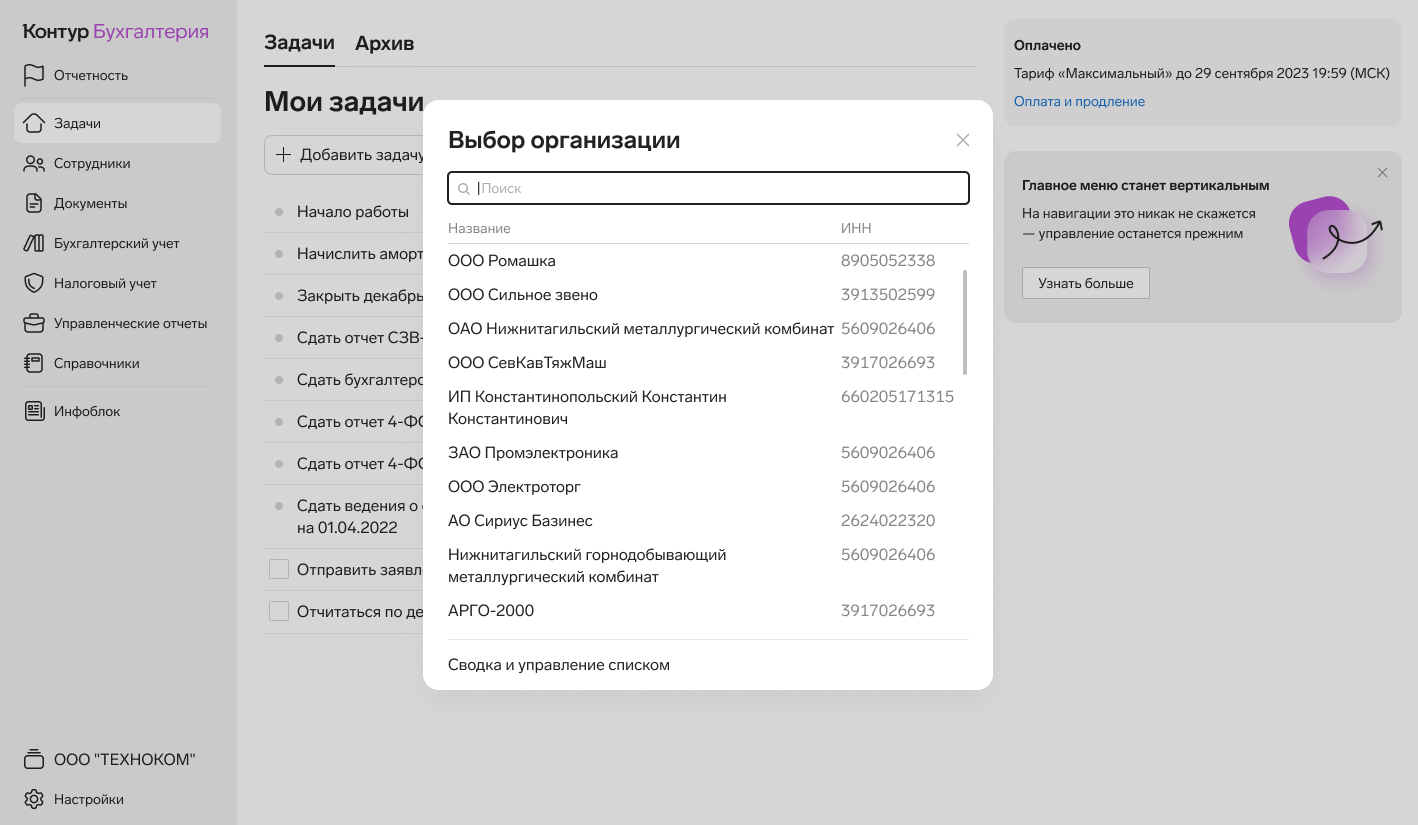Click the Сотрудники people icon
The height and width of the screenshot is (825, 1418).
click(x=34, y=163)
